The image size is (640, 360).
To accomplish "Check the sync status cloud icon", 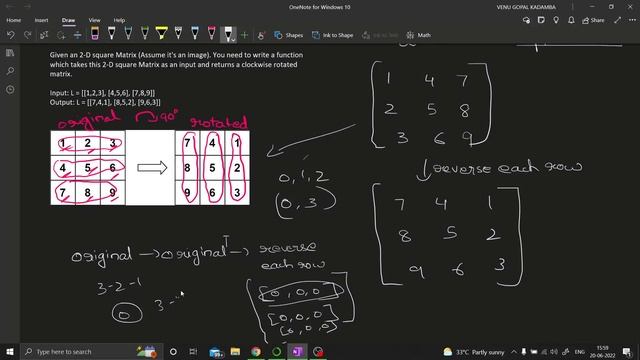I will (x=527, y=20).
